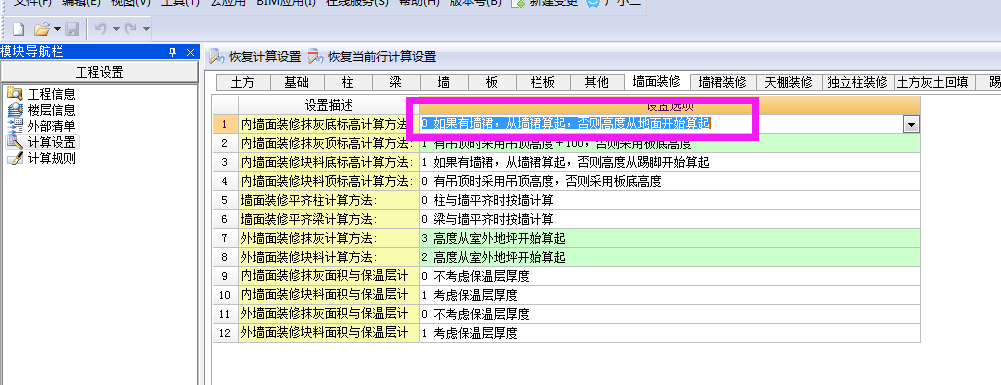
Task: Select 计算设置 in the navigation tree
Action: point(41,142)
